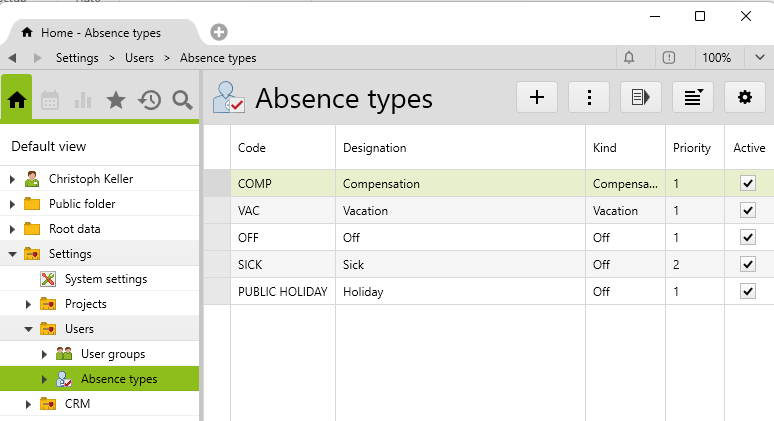This screenshot has height=421, width=774.
Task: Click the Users breadcrumb link
Action: pos(139,58)
